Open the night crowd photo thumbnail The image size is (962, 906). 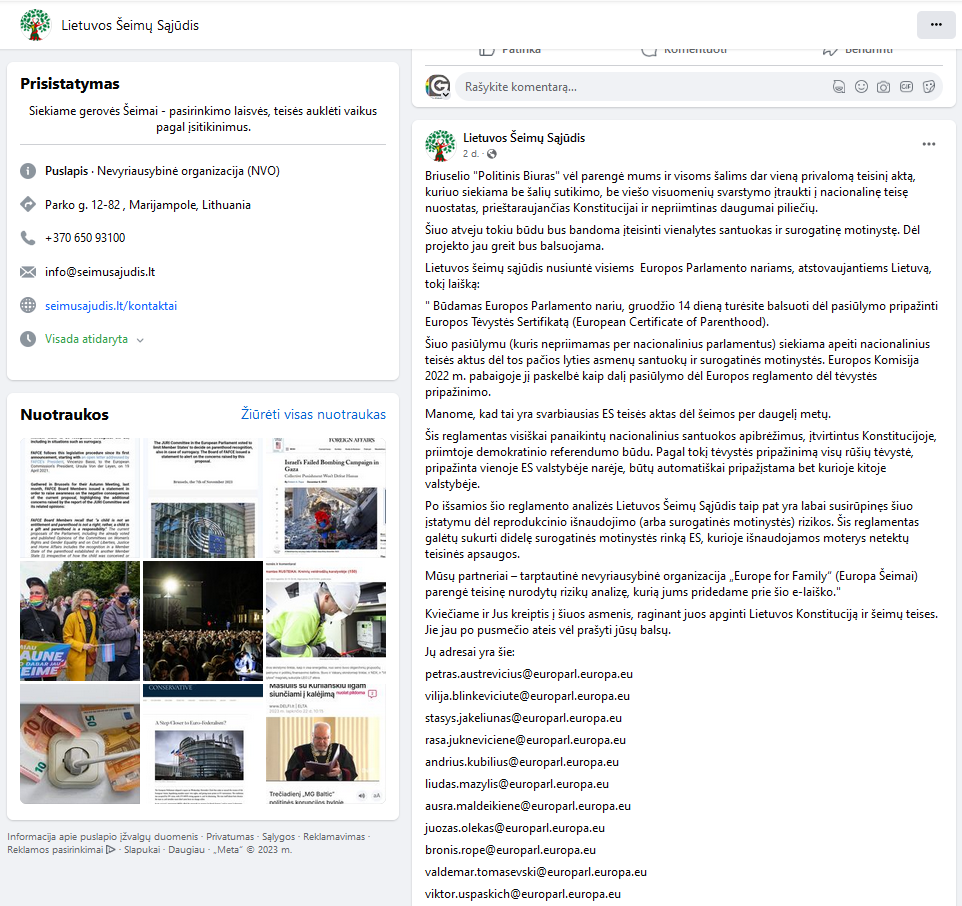pos(202,621)
